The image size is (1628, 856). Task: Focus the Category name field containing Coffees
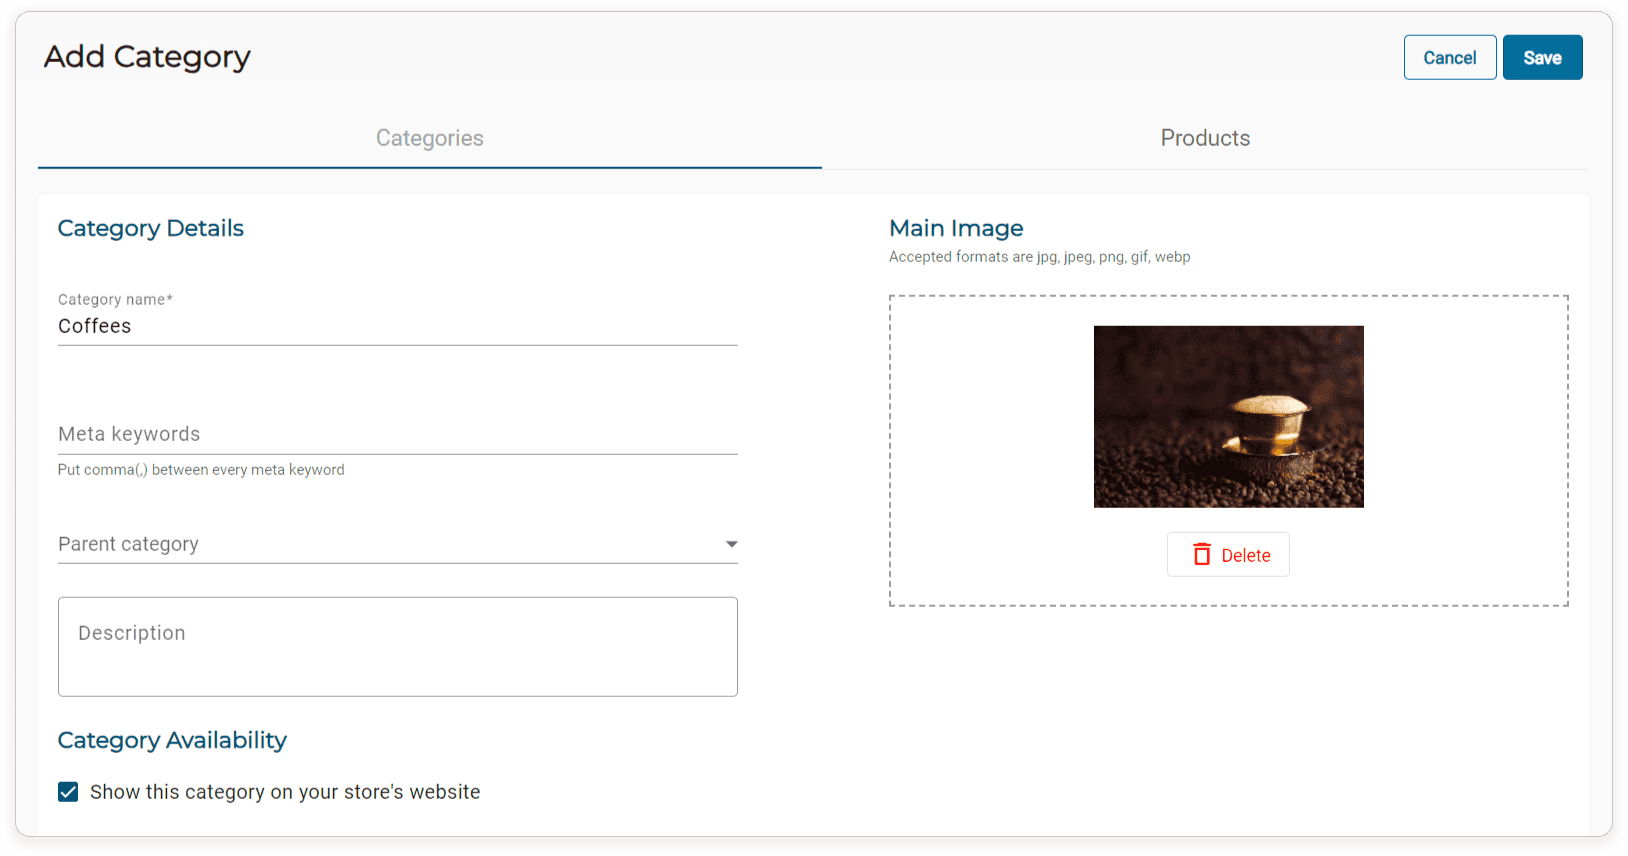coord(397,326)
